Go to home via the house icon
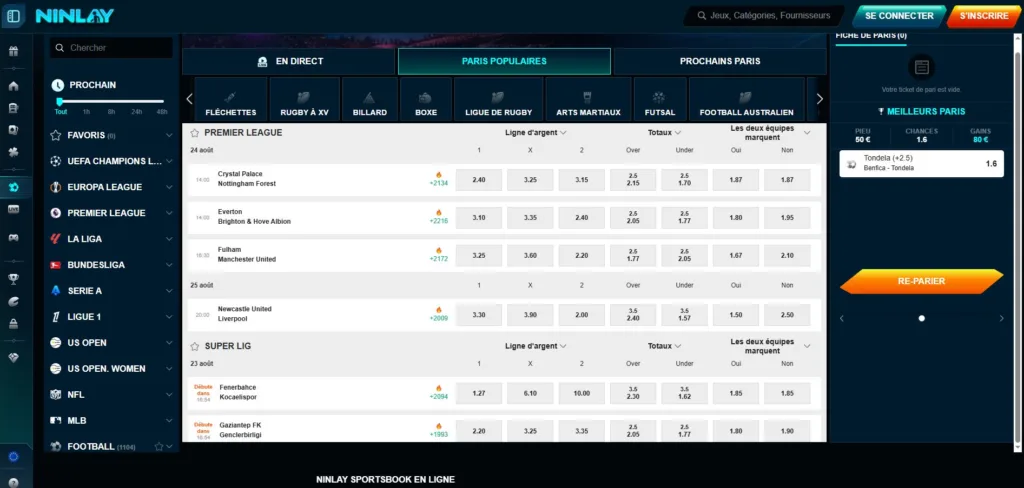The height and width of the screenshot is (488, 1024). point(13,86)
